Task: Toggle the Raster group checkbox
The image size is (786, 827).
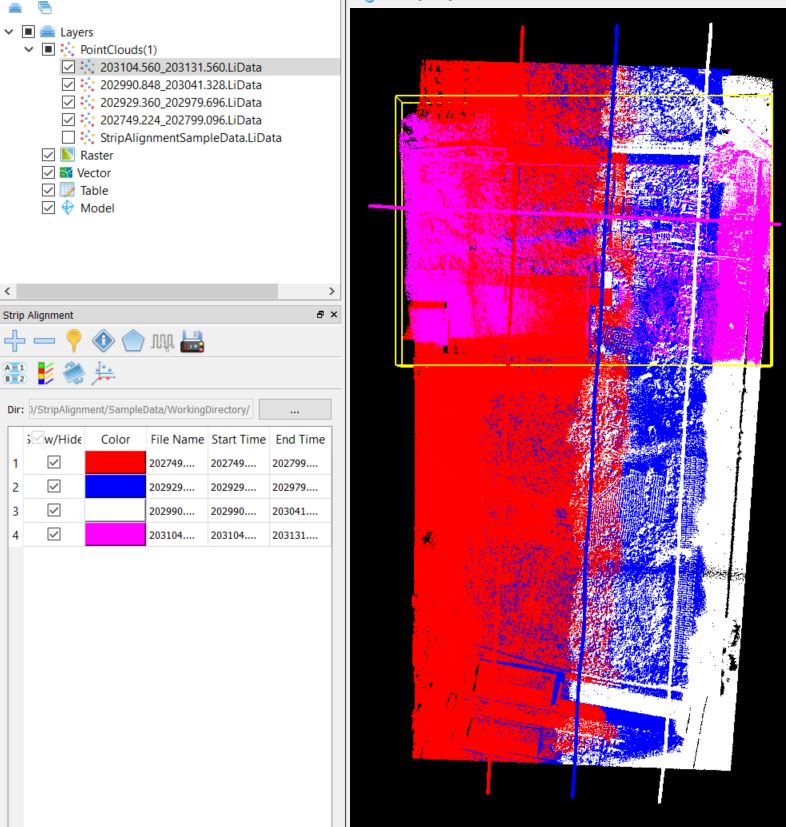Action: tap(48, 155)
